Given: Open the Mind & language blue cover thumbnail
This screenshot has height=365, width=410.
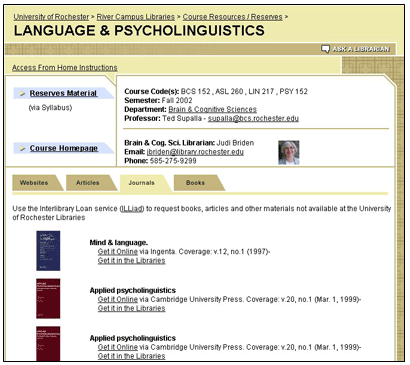Looking at the screenshot, I should point(48,251).
